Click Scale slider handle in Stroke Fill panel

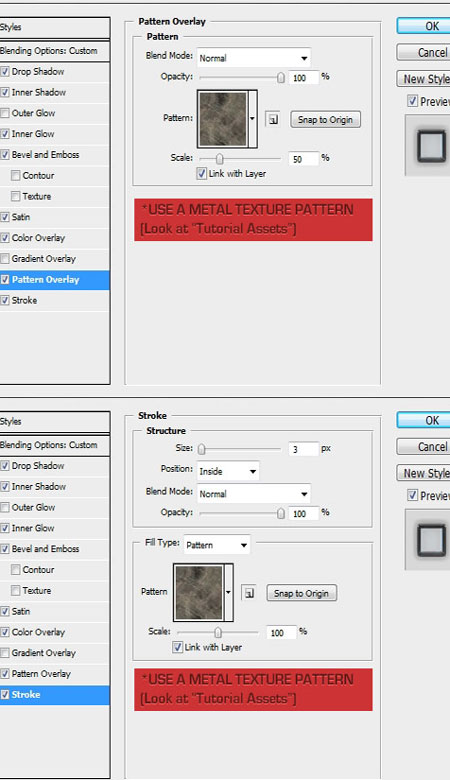tap(218, 632)
